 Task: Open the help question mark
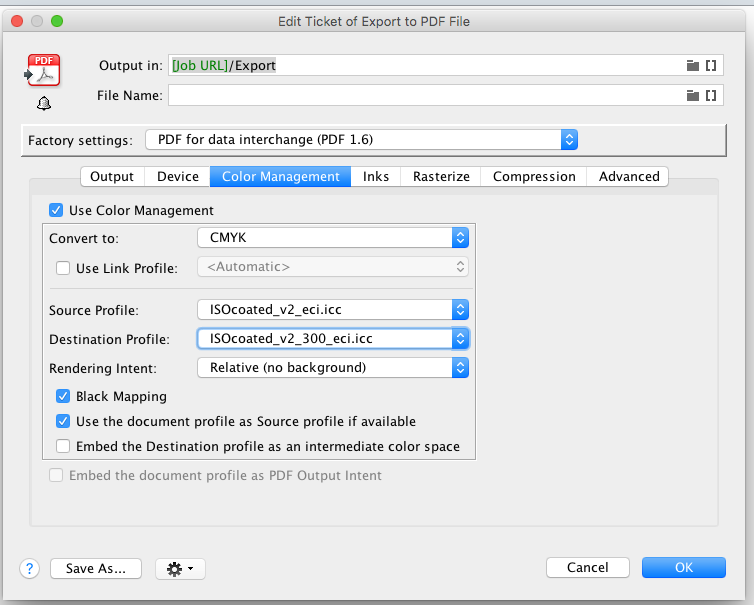pos(29,568)
